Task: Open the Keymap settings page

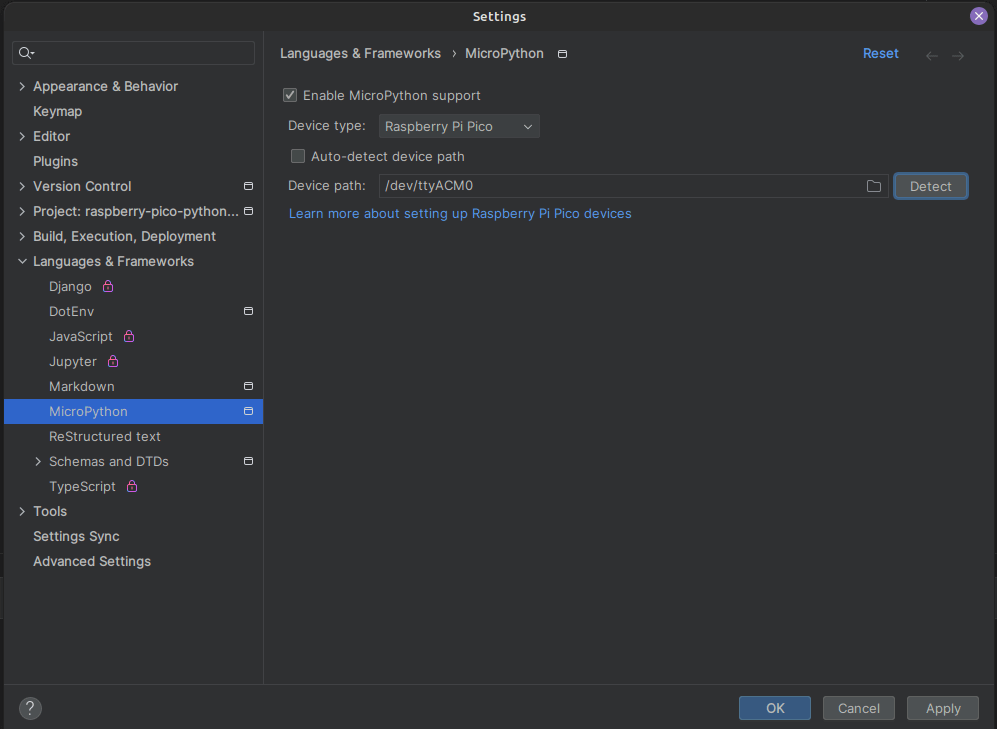Action: tap(57, 111)
